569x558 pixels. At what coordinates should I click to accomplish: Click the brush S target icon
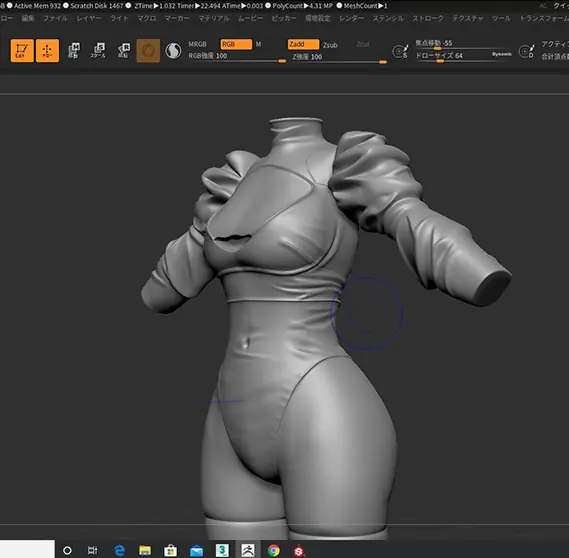[401, 51]
